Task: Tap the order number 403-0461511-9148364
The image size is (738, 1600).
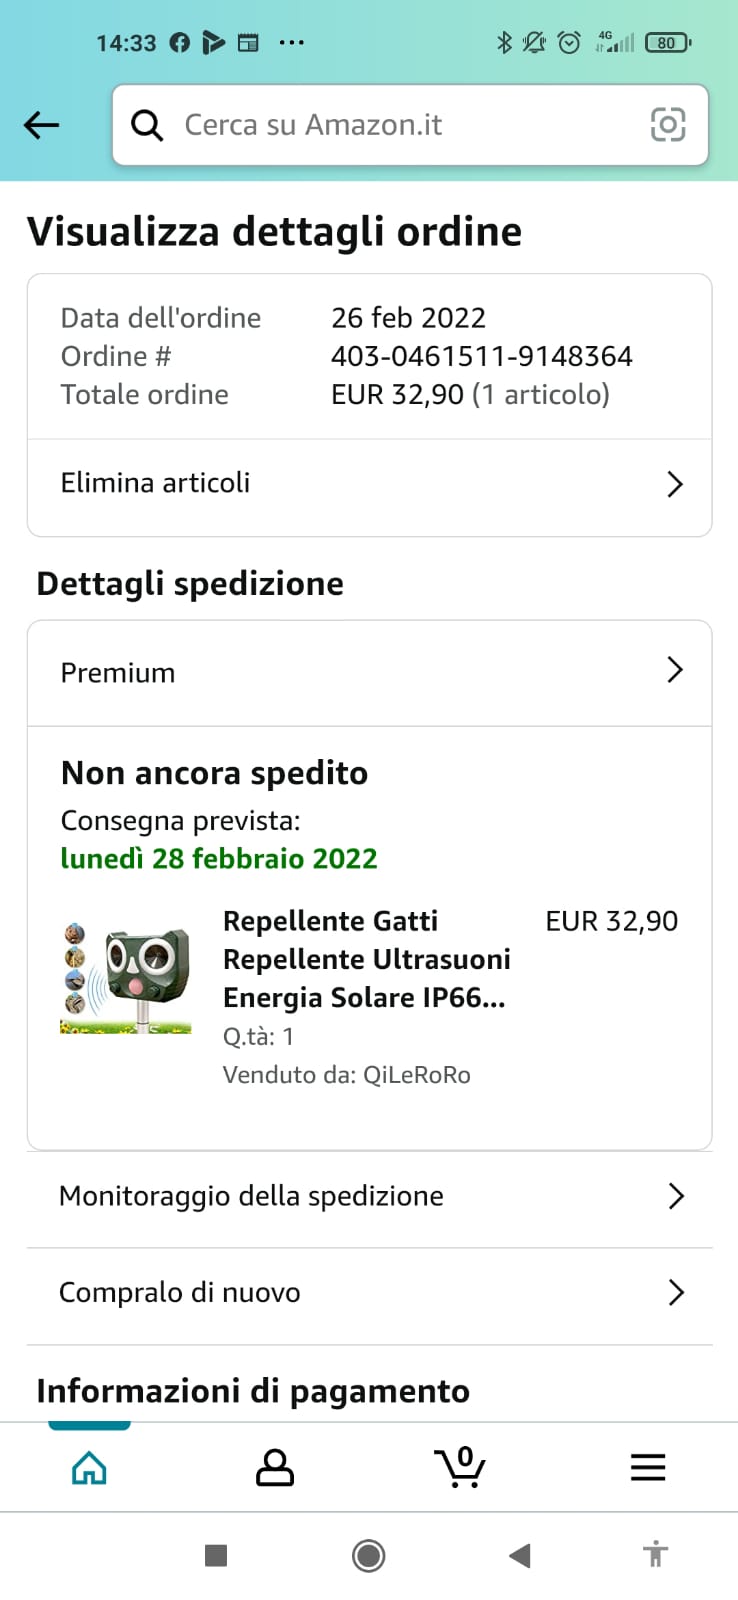Action: click(x=481, y=356)
